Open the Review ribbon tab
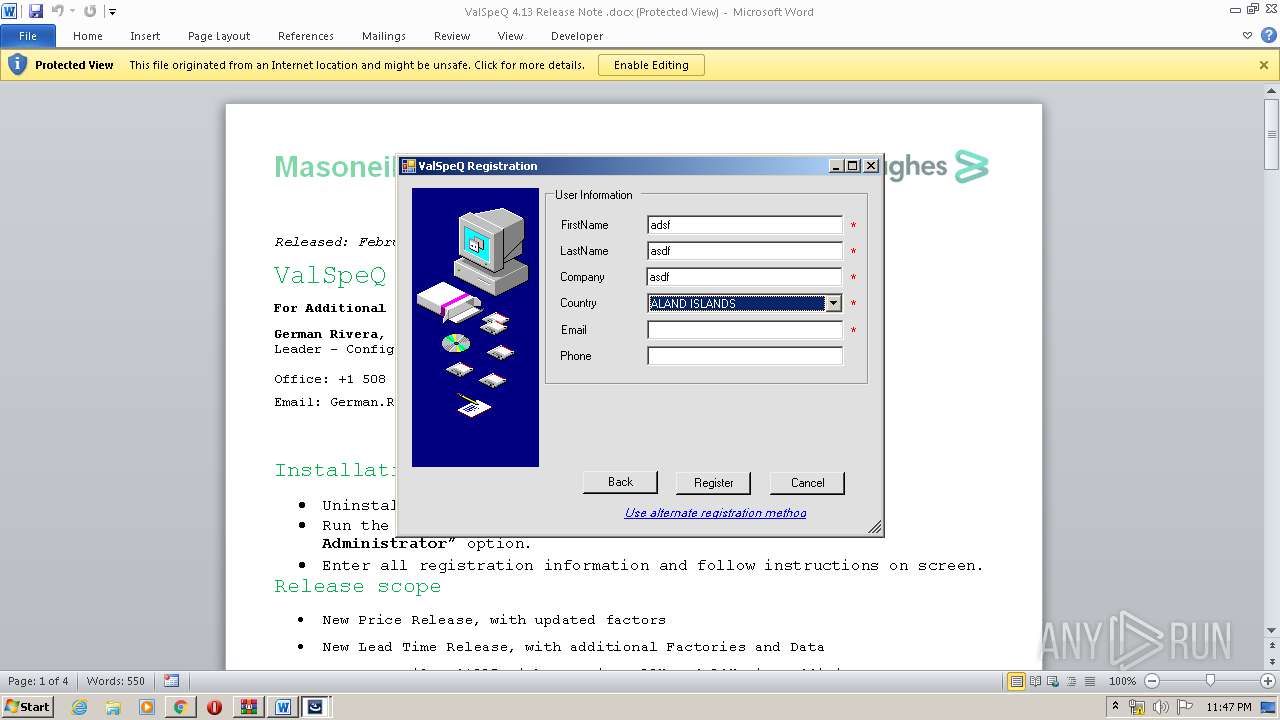The width and height of the screenshot is (1280, 720). coord(452,36)
